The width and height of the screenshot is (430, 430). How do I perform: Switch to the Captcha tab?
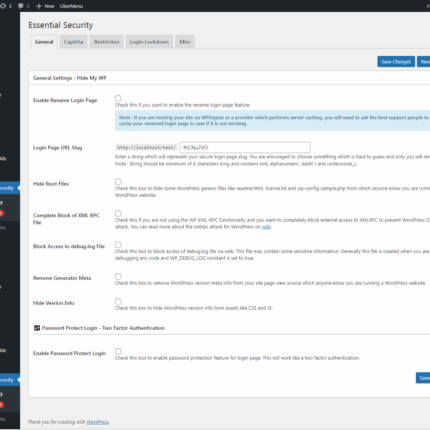click(73, 42)
